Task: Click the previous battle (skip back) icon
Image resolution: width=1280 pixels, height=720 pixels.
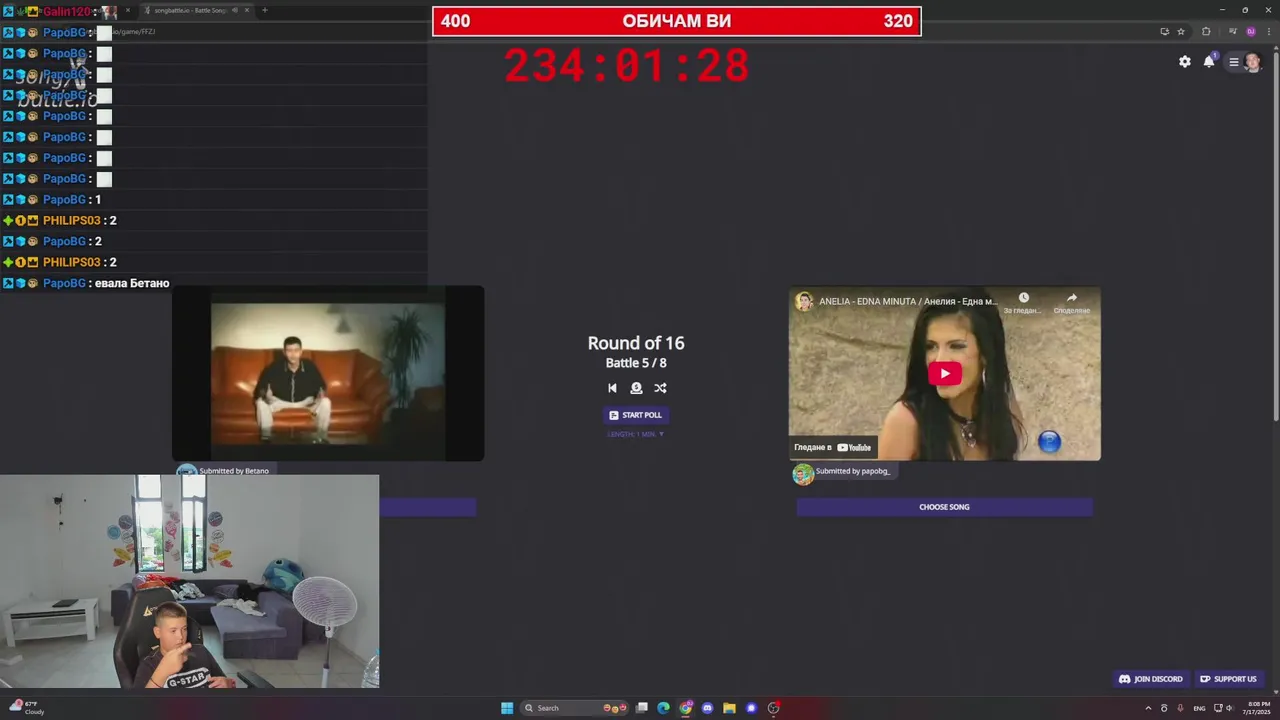Action: point(612,388)
